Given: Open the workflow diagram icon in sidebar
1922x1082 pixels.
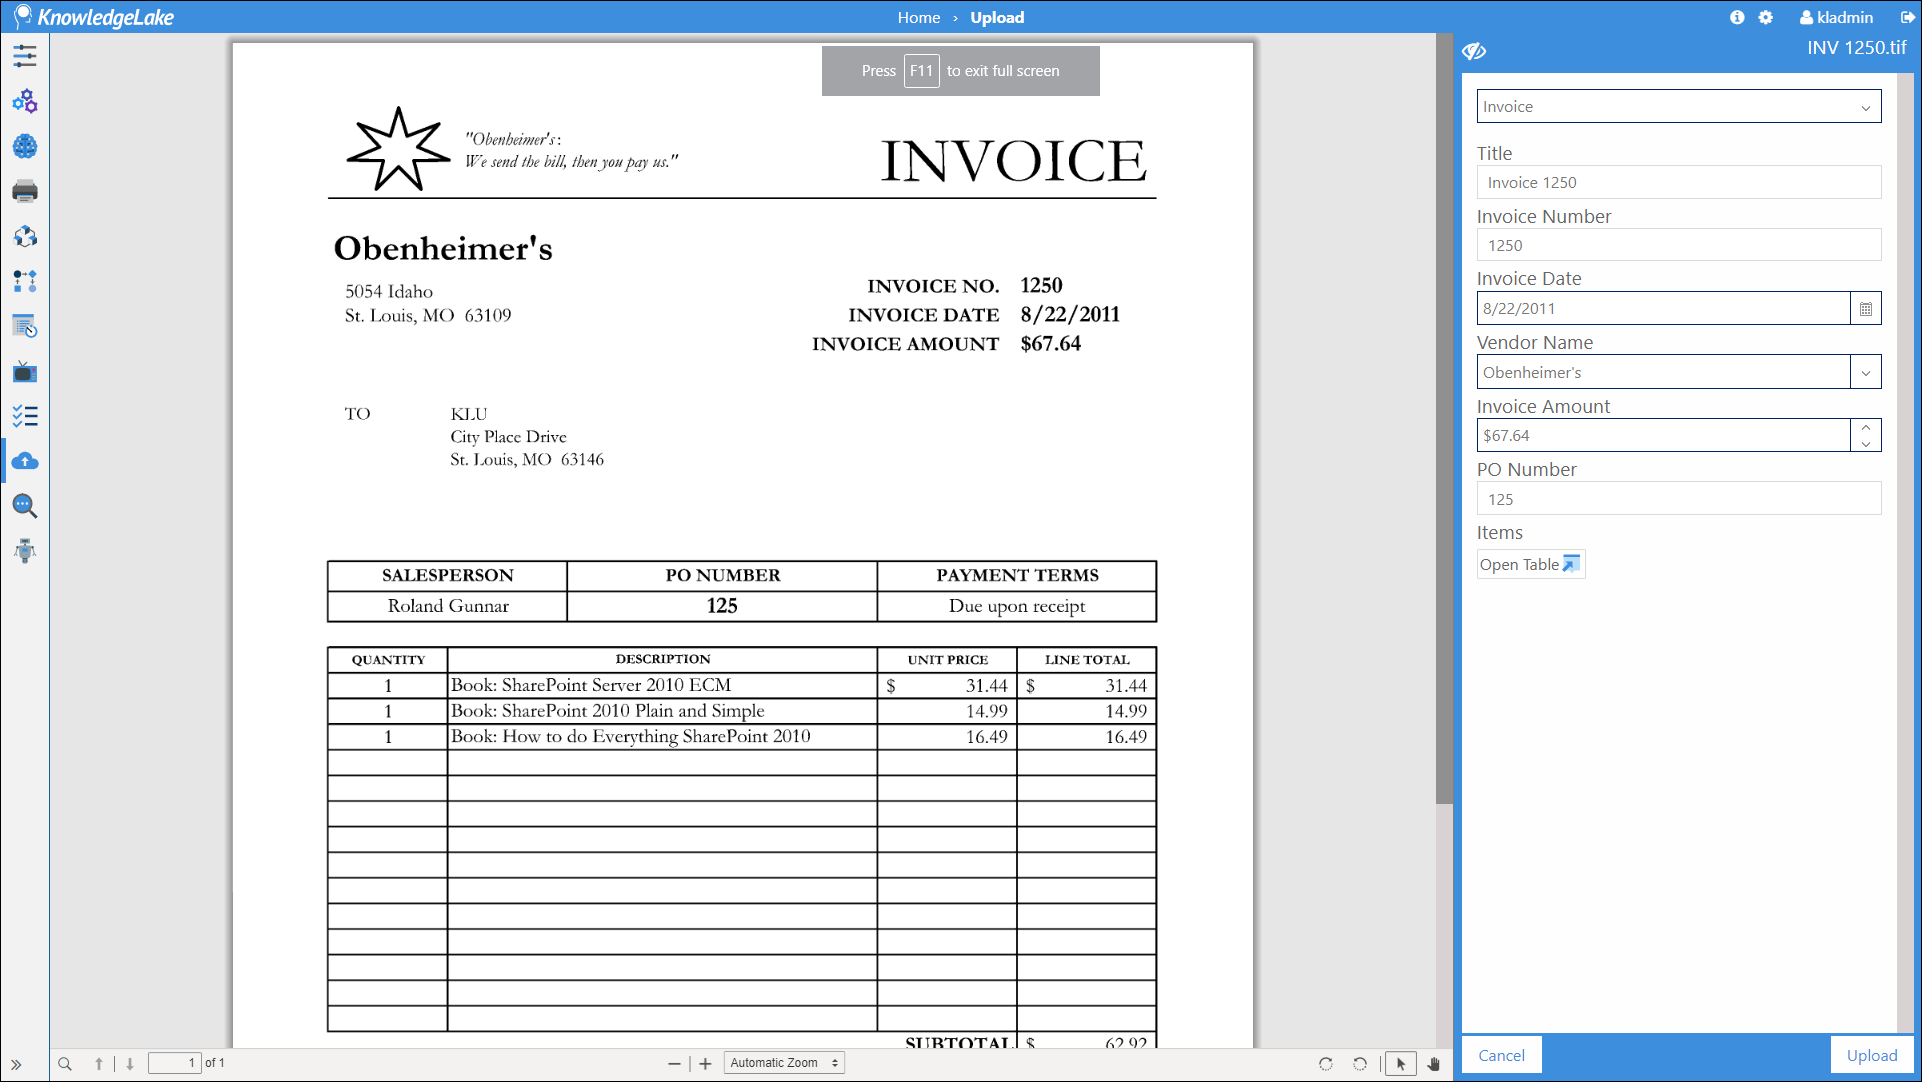Looking at the screenshot, I should (25, 281).
